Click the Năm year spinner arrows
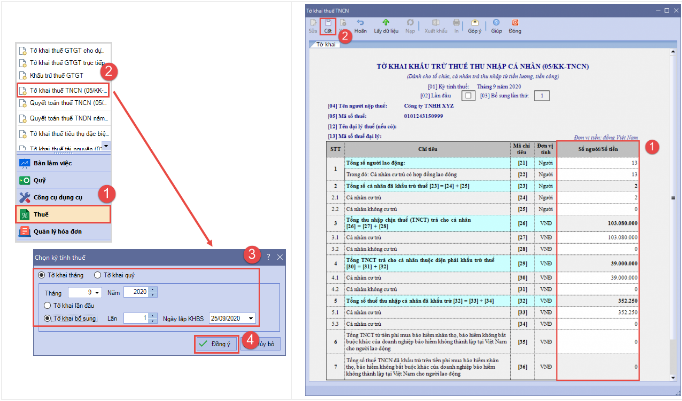The image size is (682, 401). click(153, 292)
